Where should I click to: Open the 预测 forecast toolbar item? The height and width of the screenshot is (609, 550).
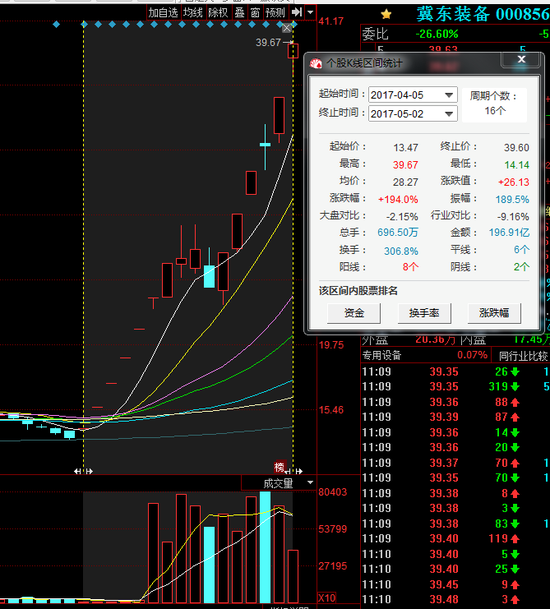[x=275, y=12]
